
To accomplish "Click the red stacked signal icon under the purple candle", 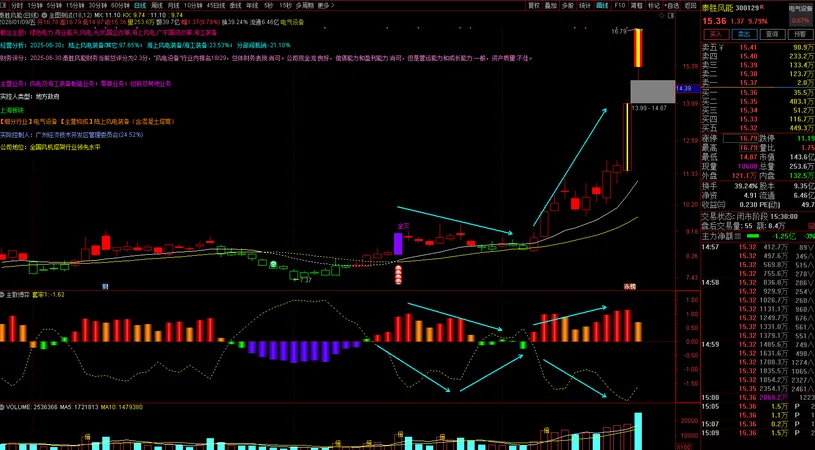I will point(397,274).
